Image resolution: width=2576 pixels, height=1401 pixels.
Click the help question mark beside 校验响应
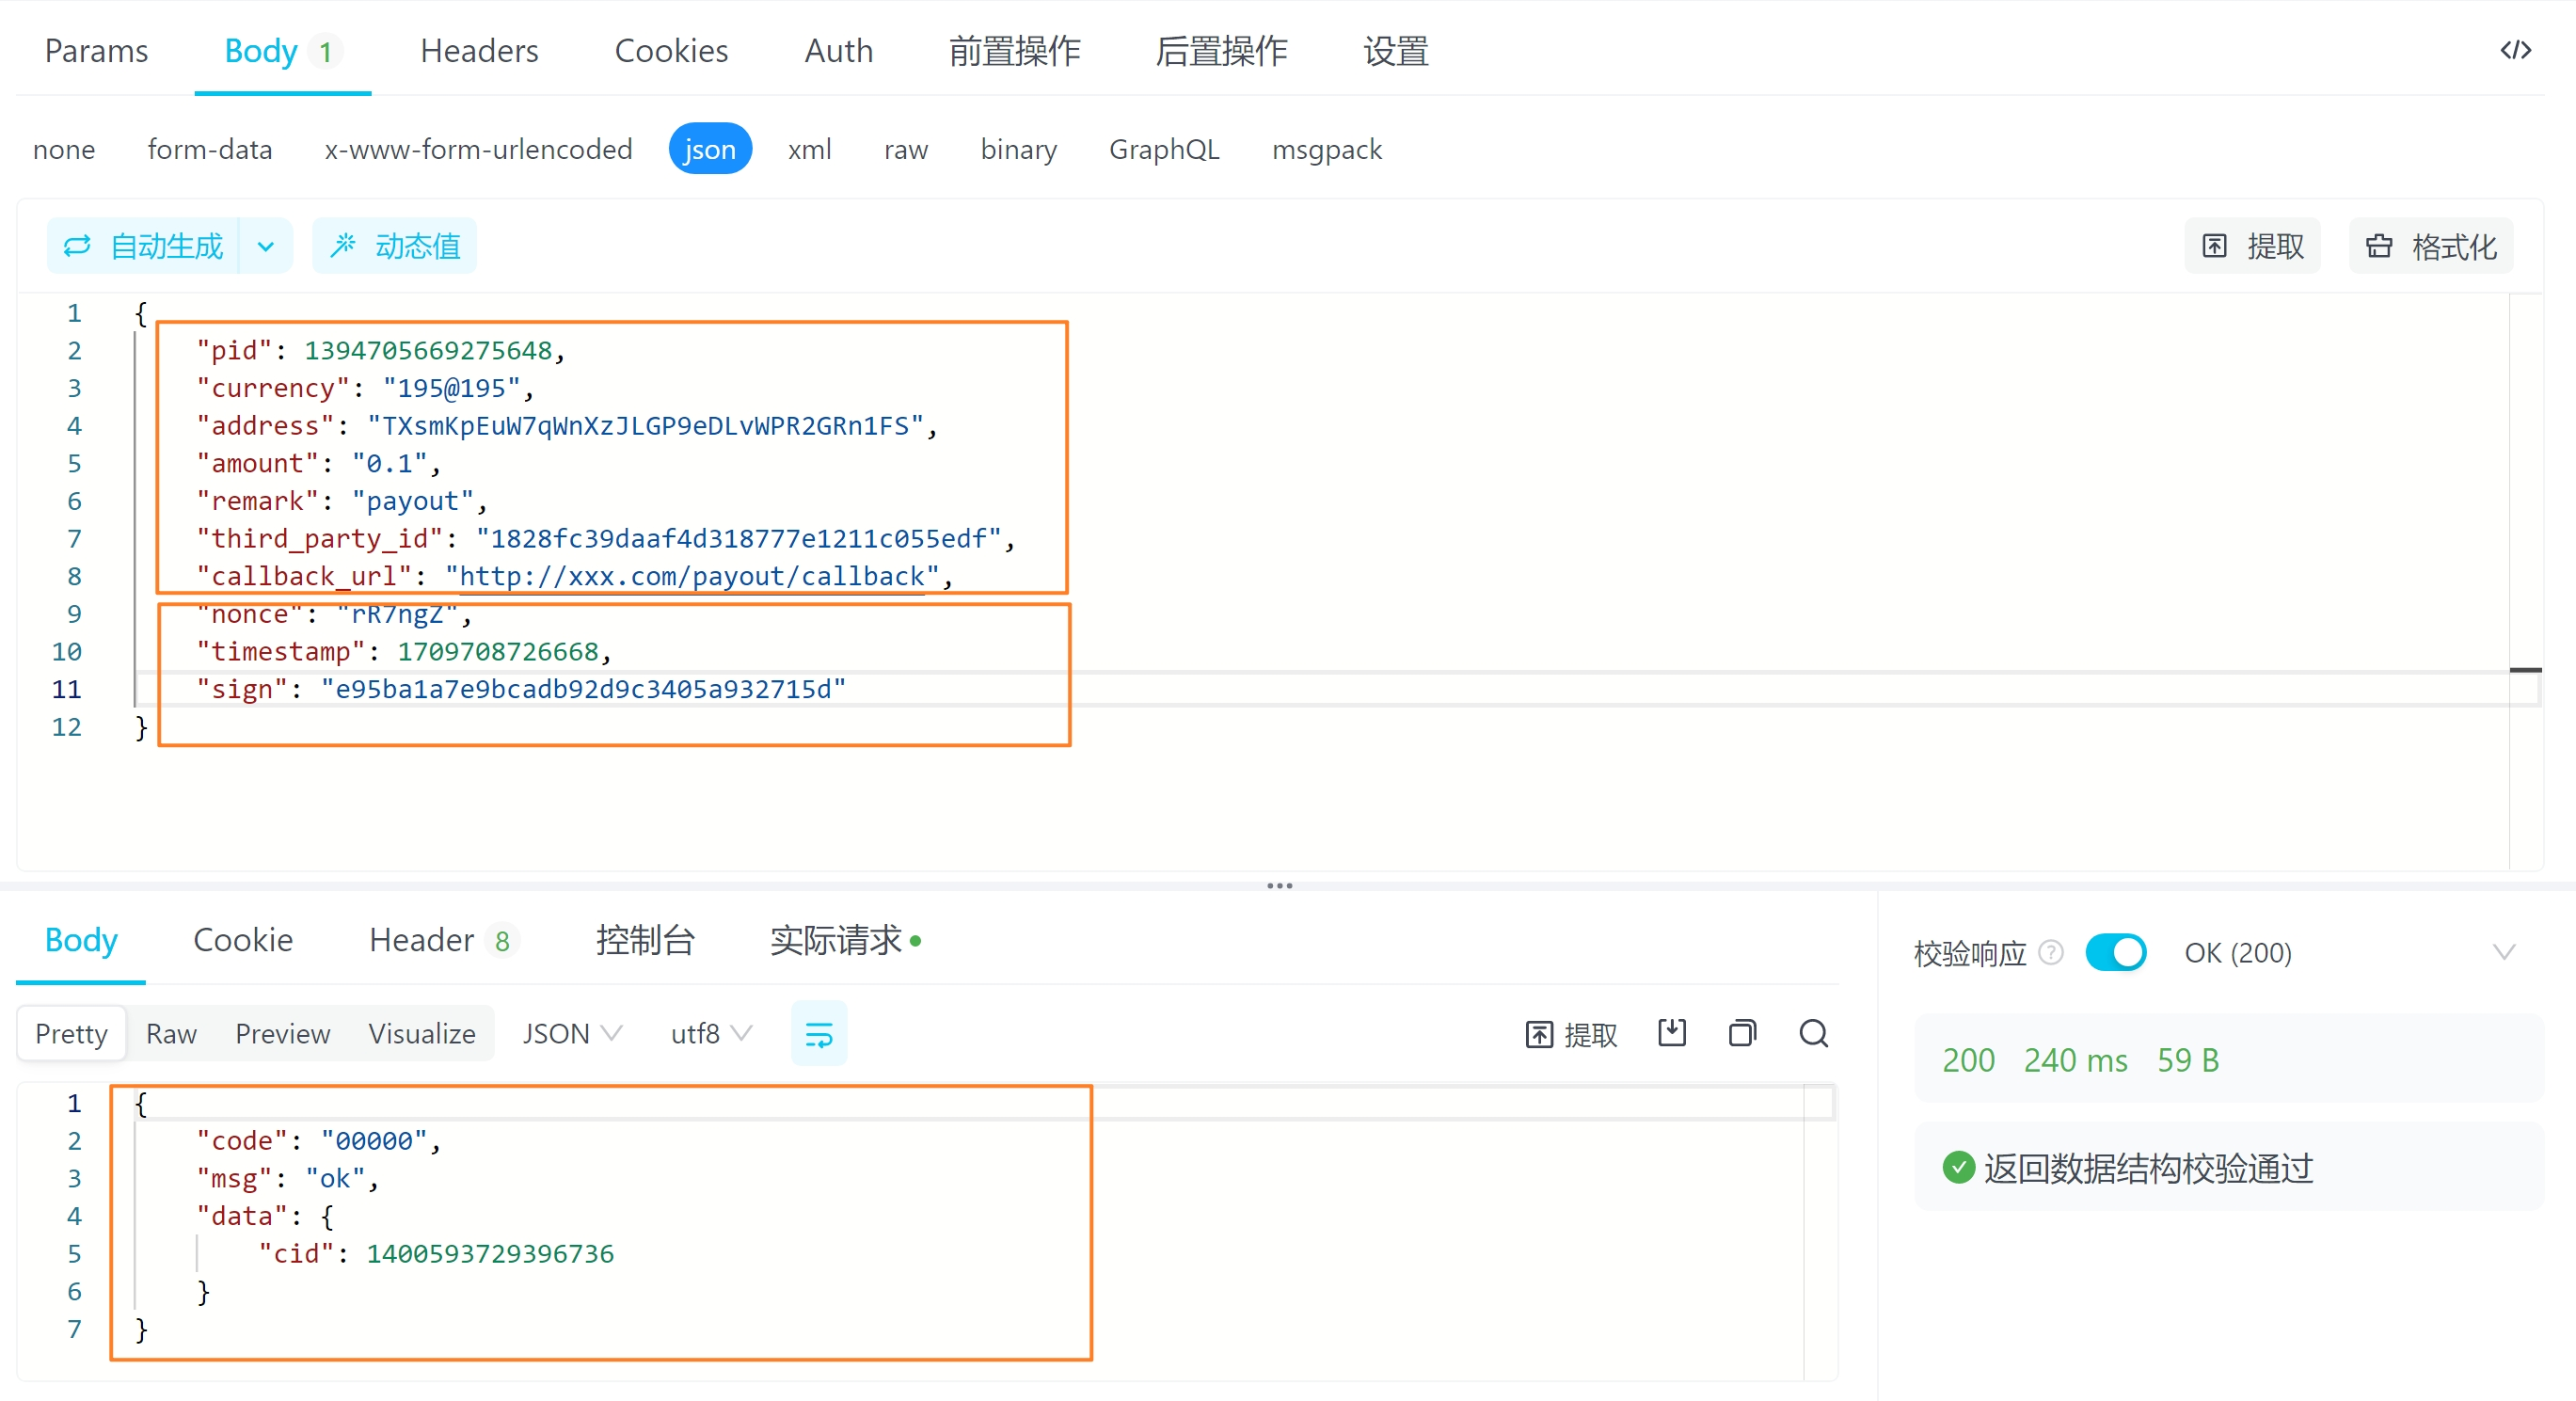coord(2050,952)
